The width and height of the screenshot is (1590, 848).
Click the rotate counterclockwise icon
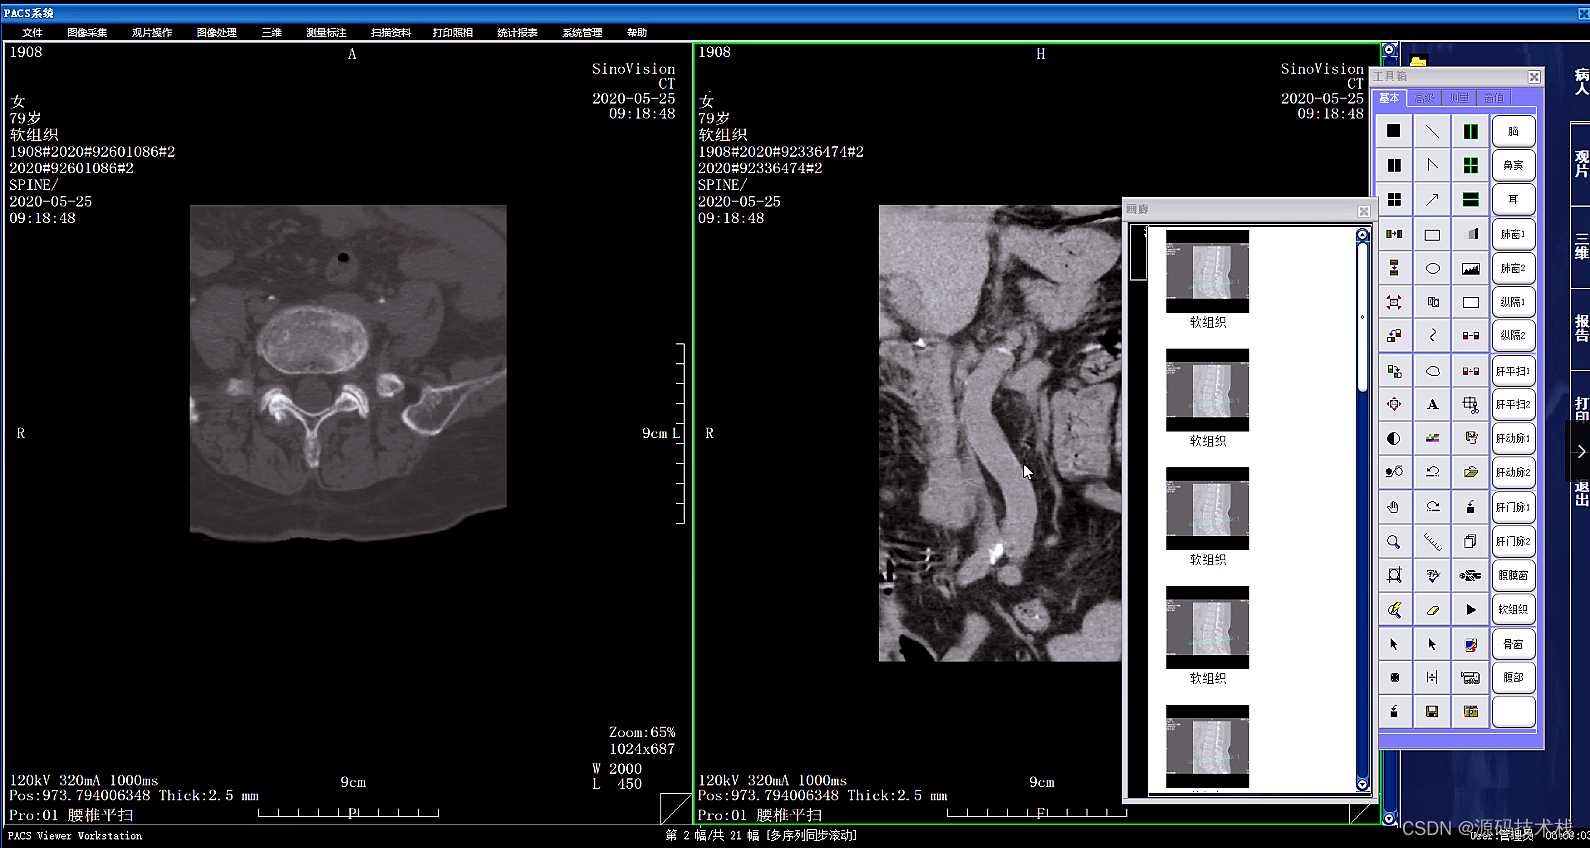click(x=1432, y=472)
